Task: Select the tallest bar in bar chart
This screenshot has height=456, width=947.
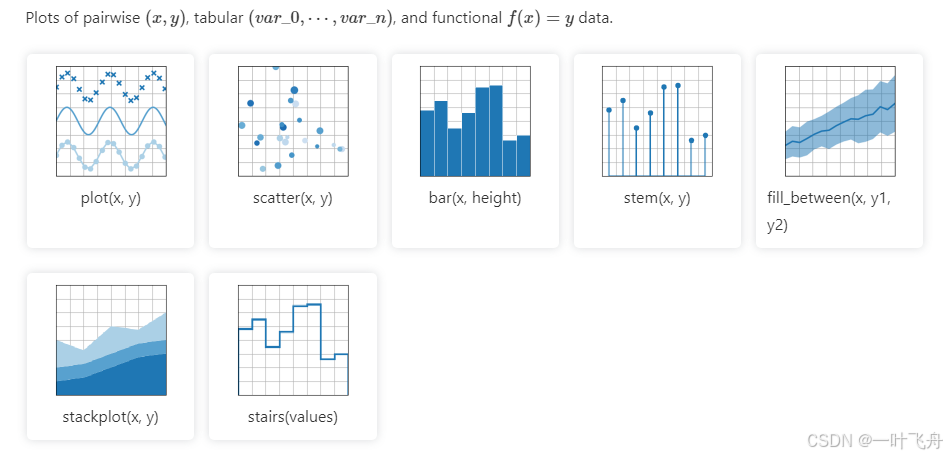Action: 496,131
